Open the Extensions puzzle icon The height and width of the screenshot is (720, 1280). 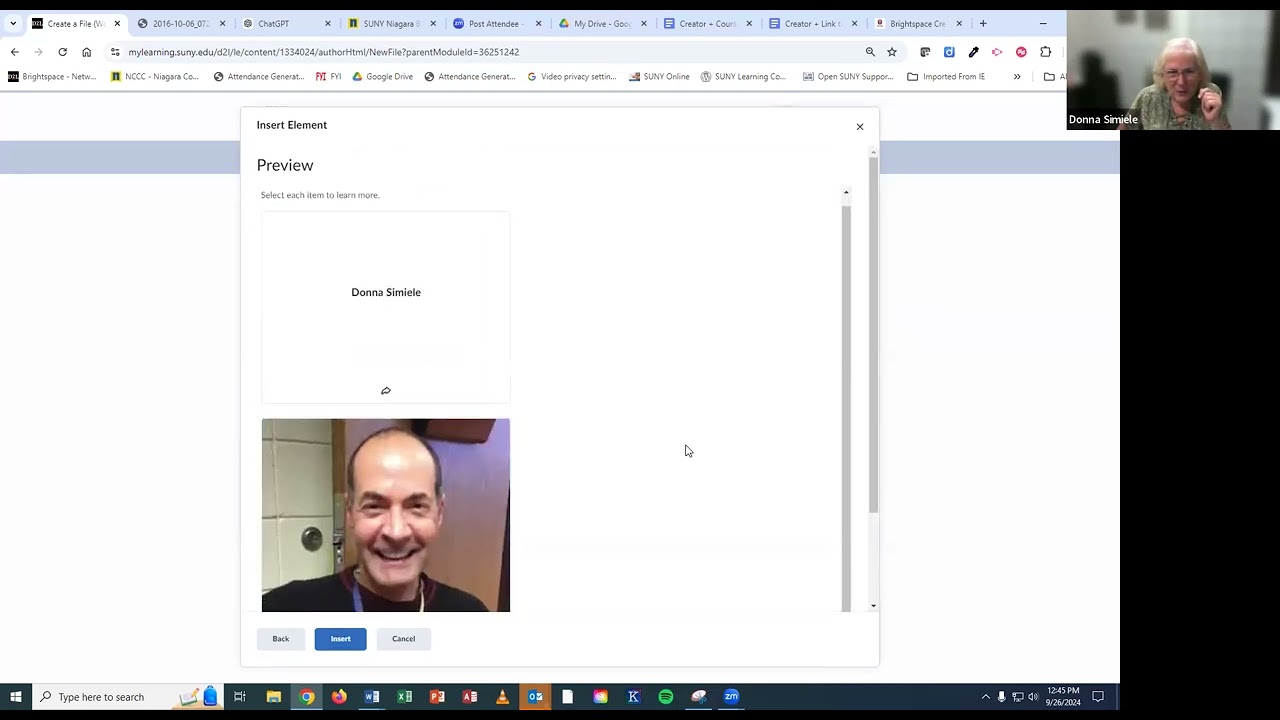point(1045,52)
